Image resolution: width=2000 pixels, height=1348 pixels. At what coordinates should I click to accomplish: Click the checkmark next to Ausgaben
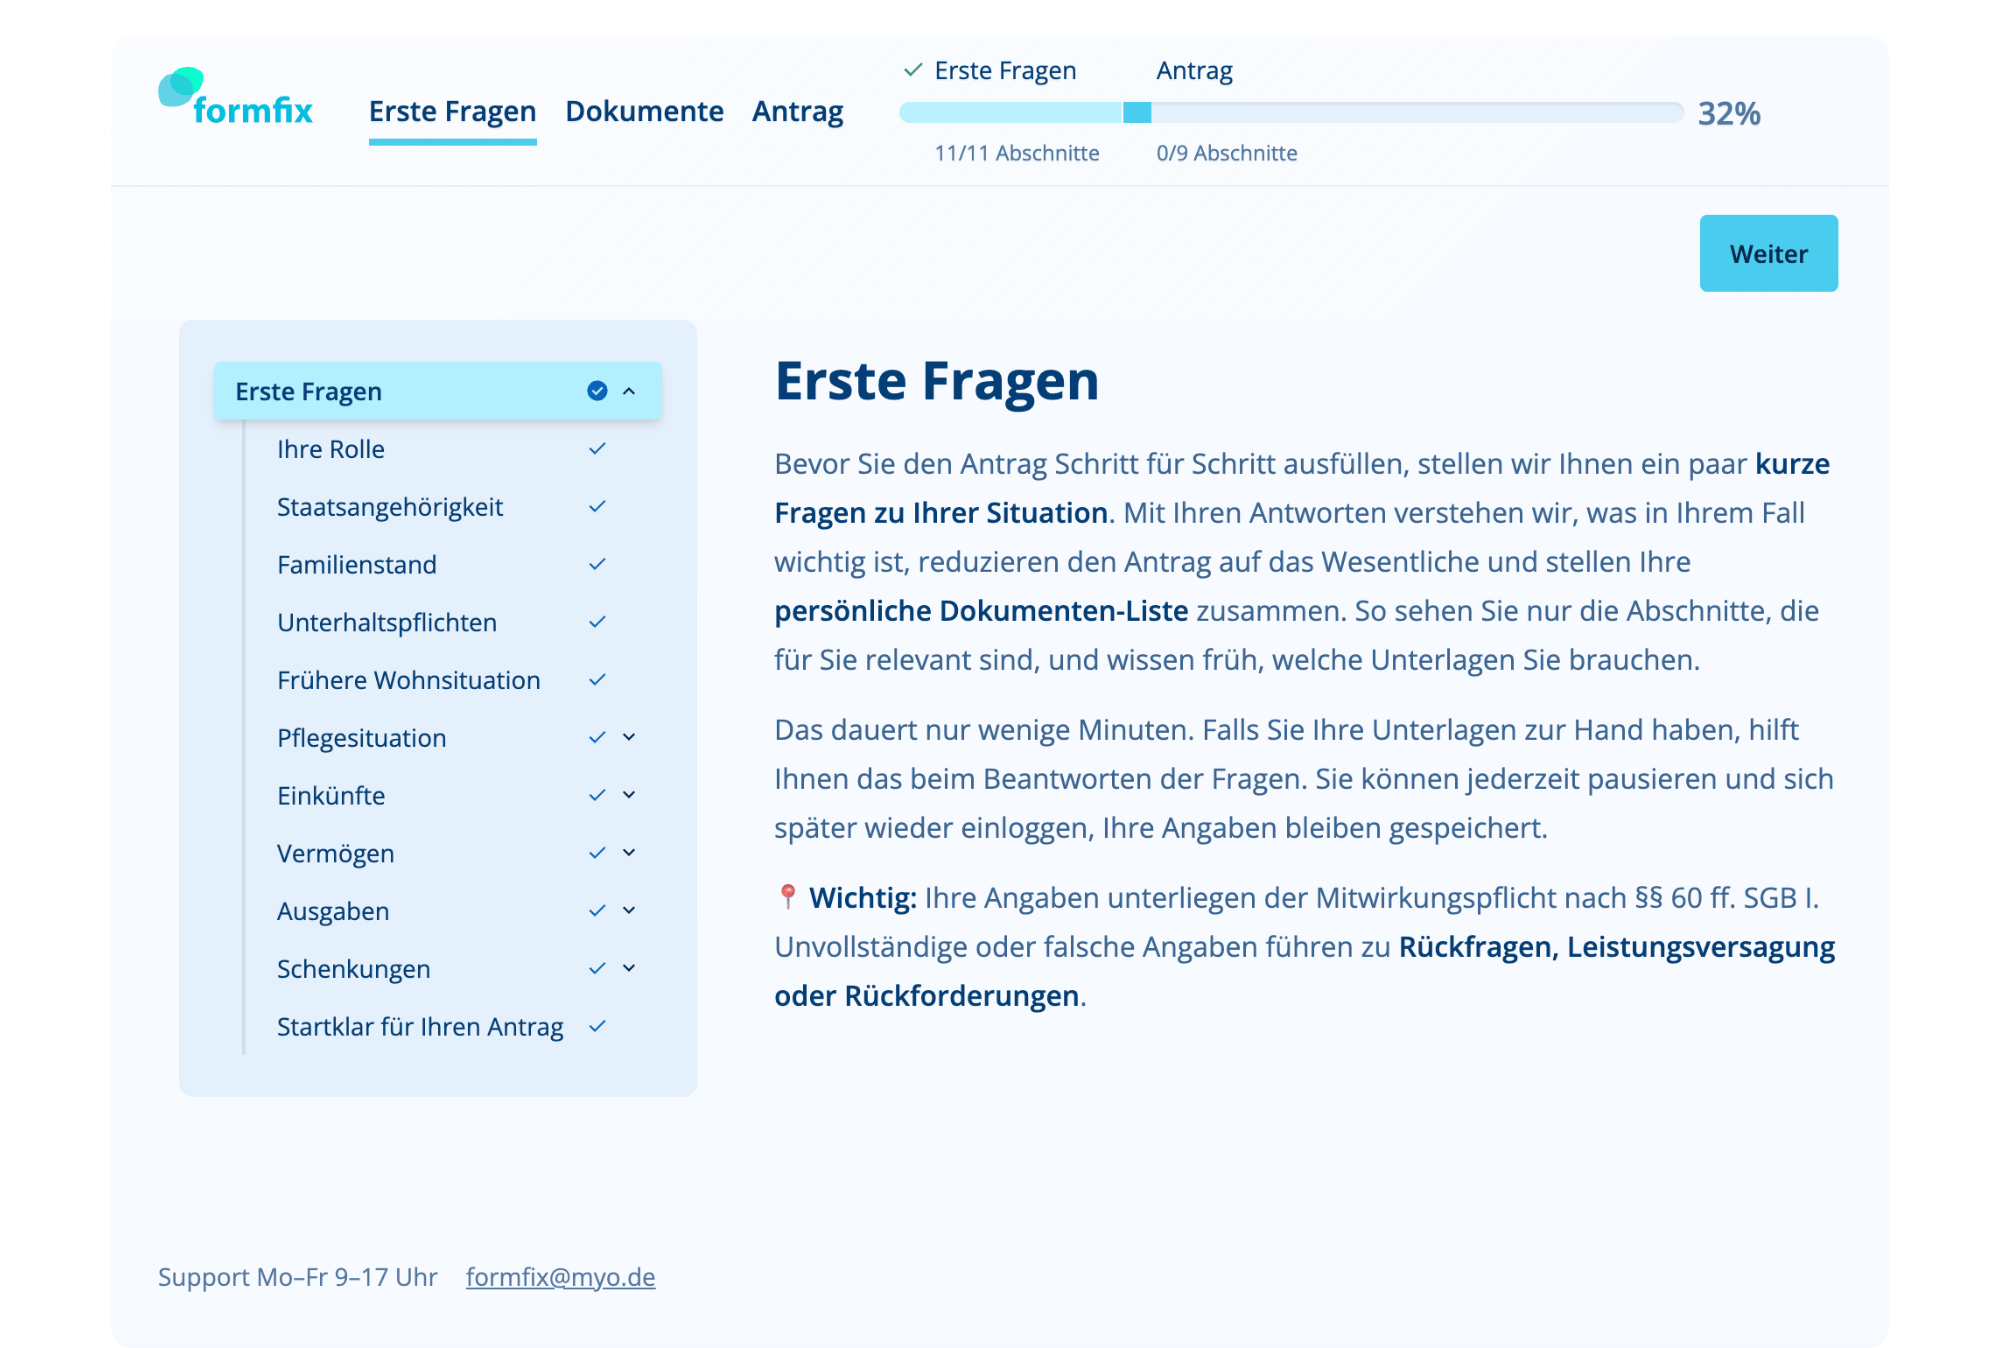[597, 911]
